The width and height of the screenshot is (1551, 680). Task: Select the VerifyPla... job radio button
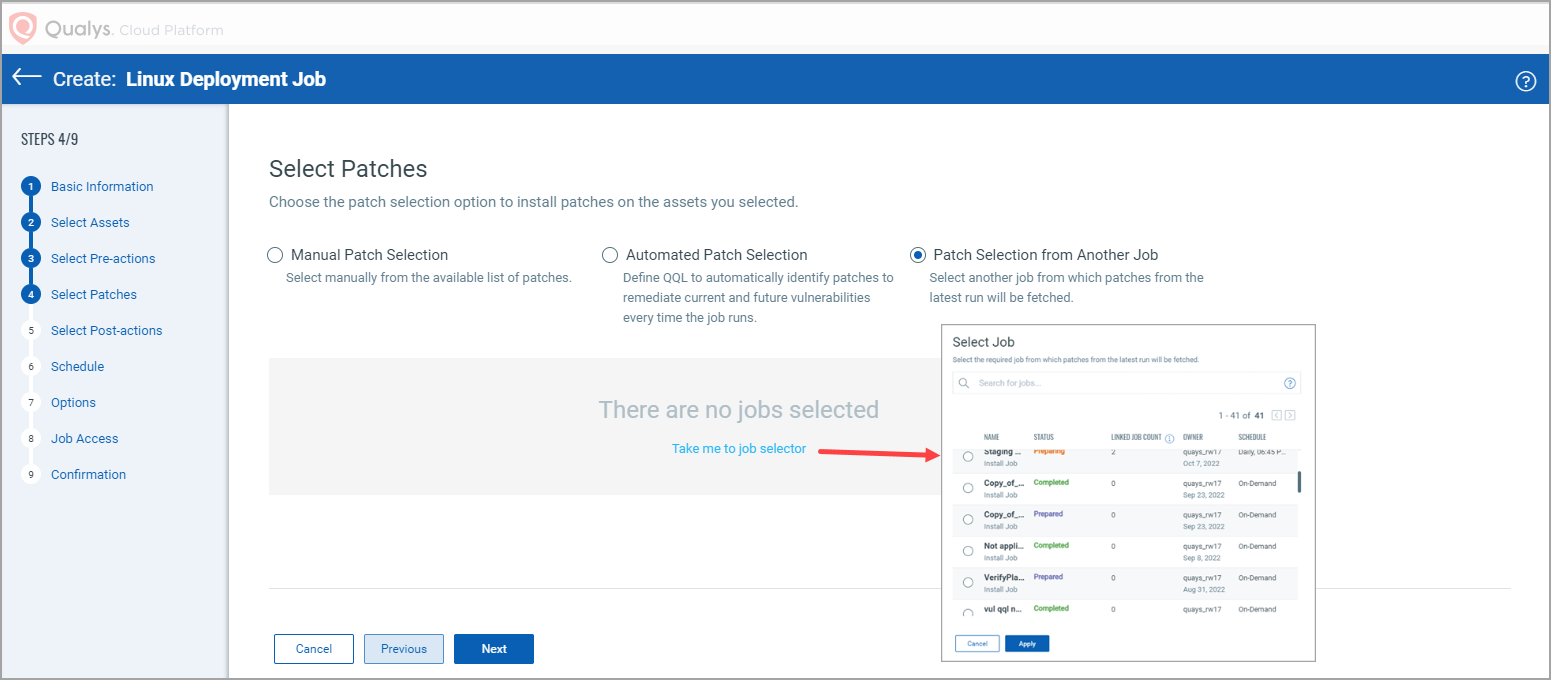point(968,582)
